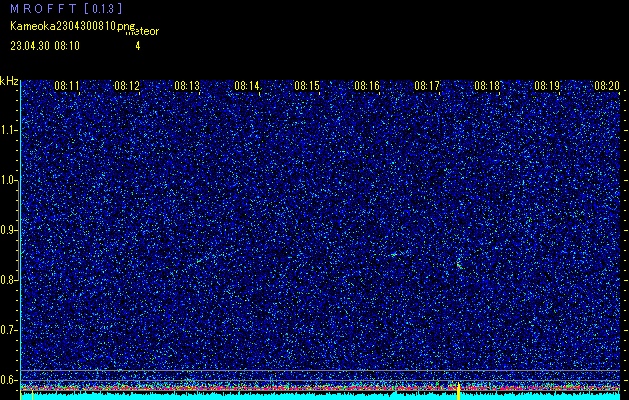Click the 08:14 time axis label
The image size is (629, 400).
coord(247,86)
